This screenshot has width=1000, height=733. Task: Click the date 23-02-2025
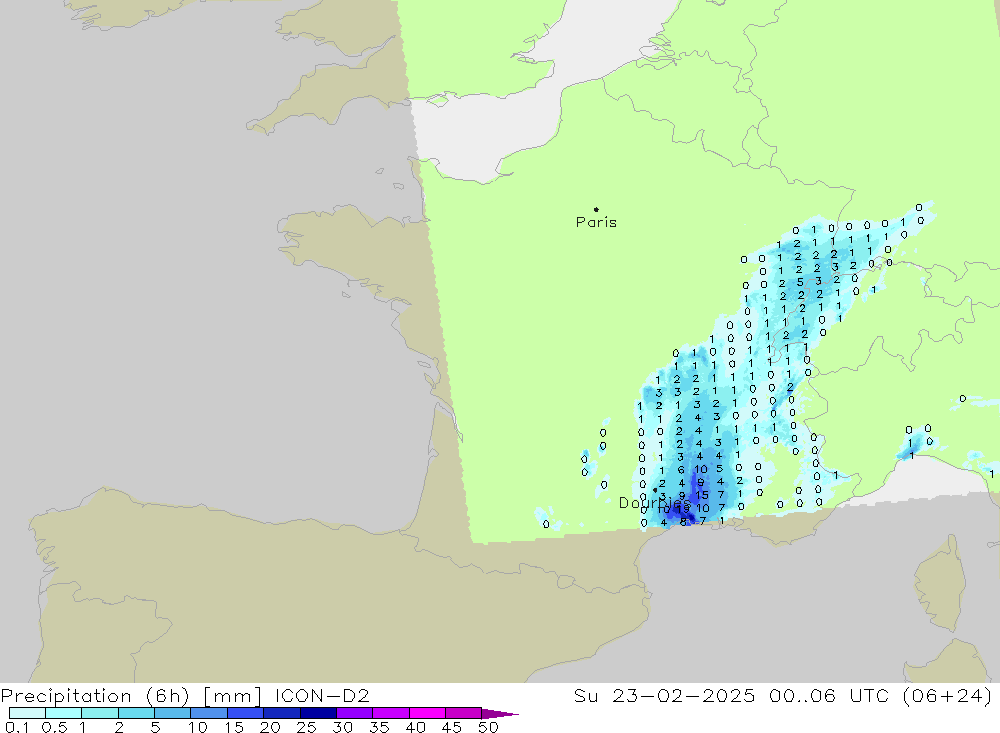(x=684, y=695)
